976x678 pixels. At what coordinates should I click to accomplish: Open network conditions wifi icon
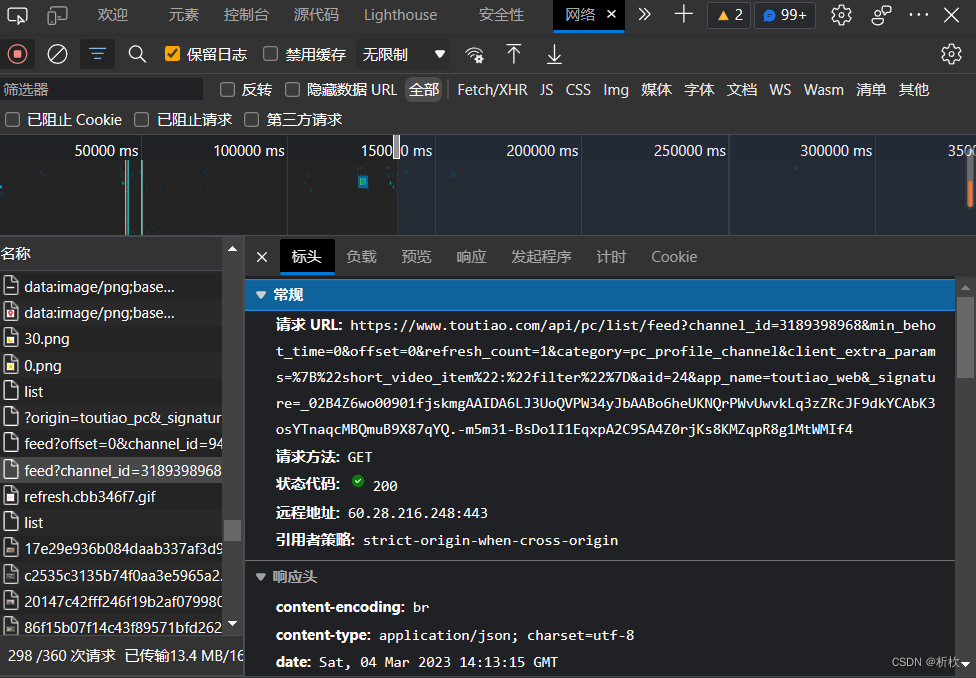pos(474,55)
